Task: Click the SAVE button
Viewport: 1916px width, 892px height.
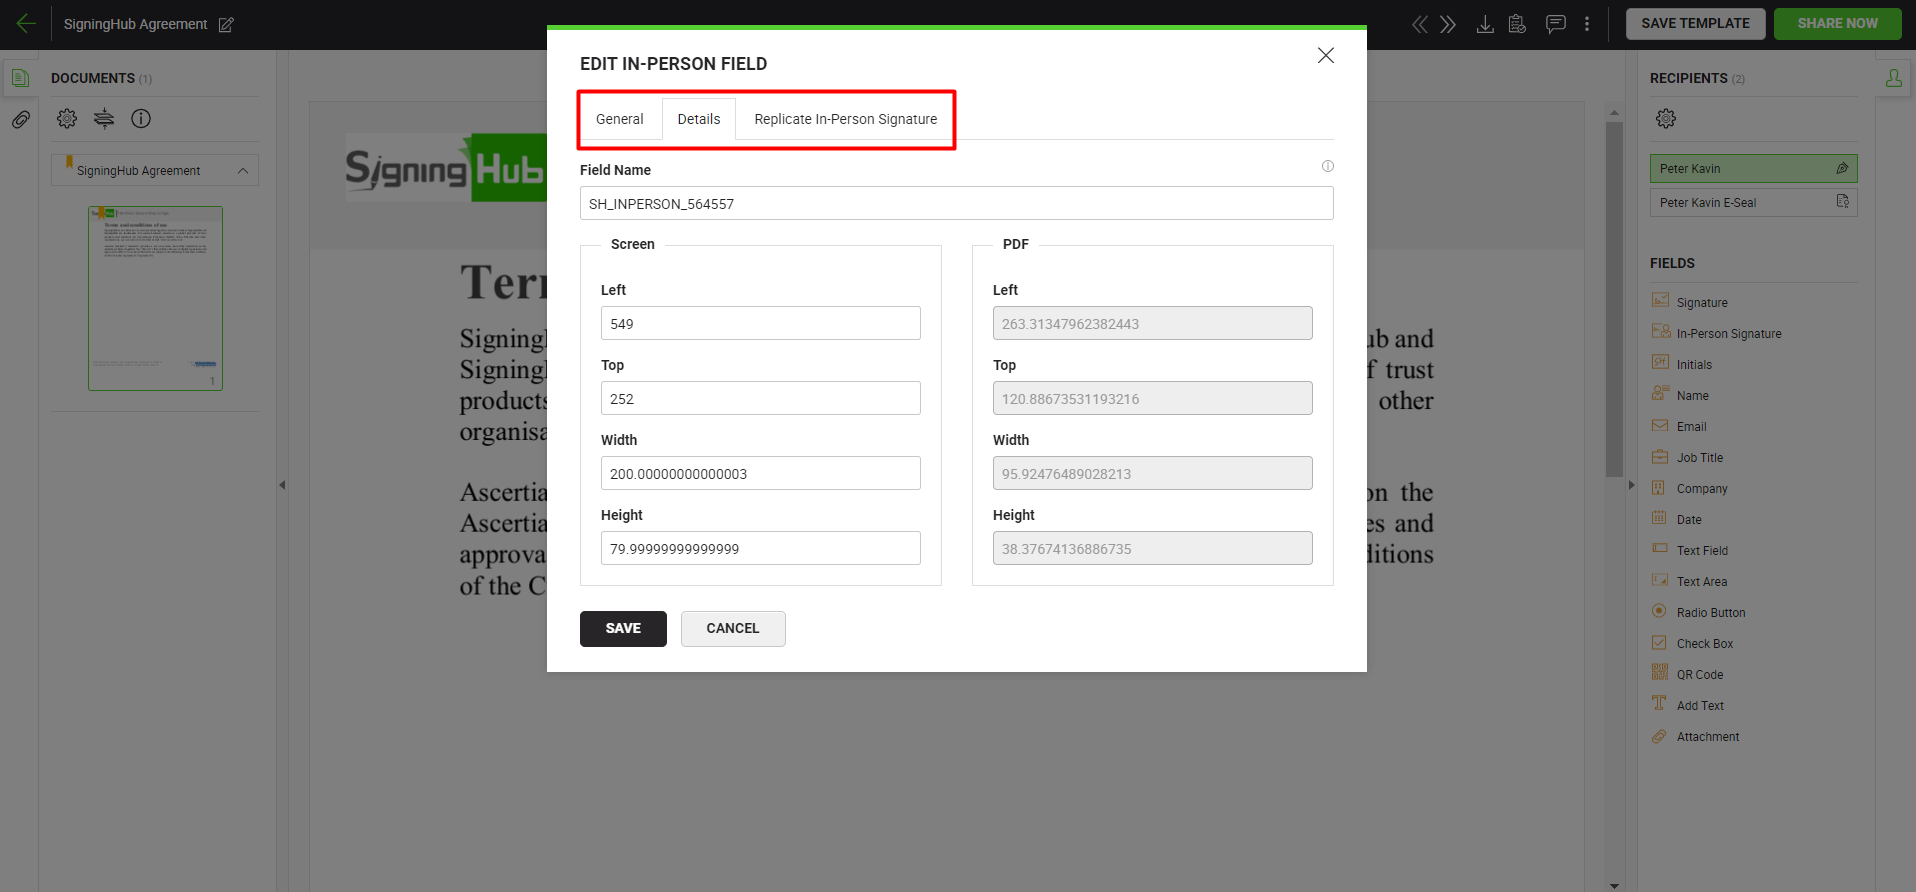Action: 622,629
